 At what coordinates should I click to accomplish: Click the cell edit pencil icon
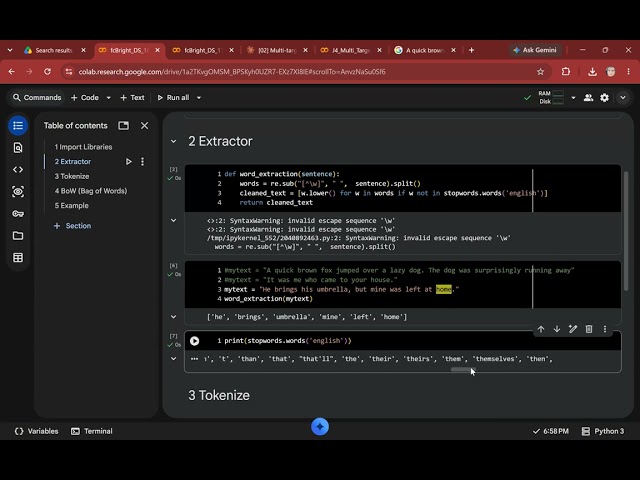click(573, 329)
